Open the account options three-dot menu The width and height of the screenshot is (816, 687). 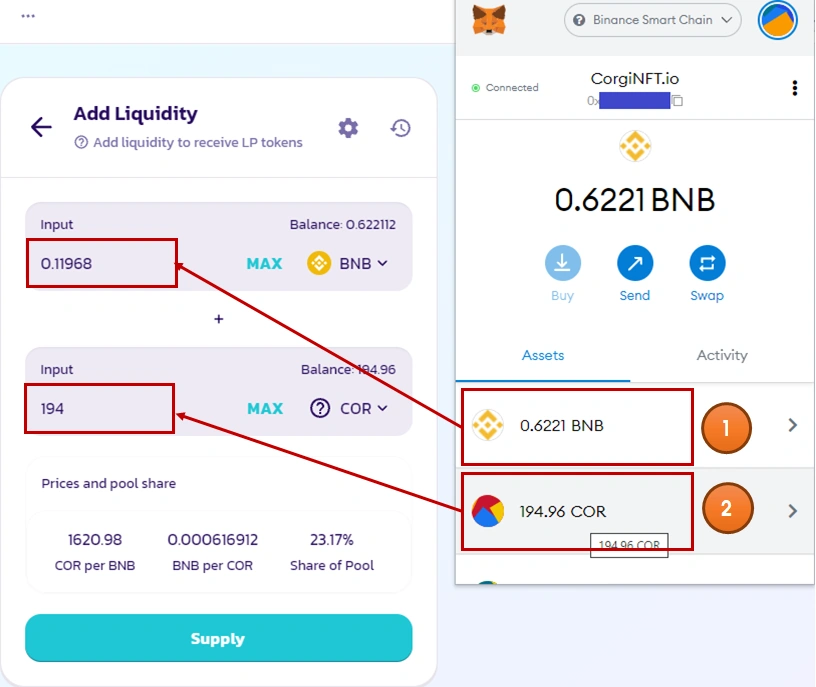point(795,88)
